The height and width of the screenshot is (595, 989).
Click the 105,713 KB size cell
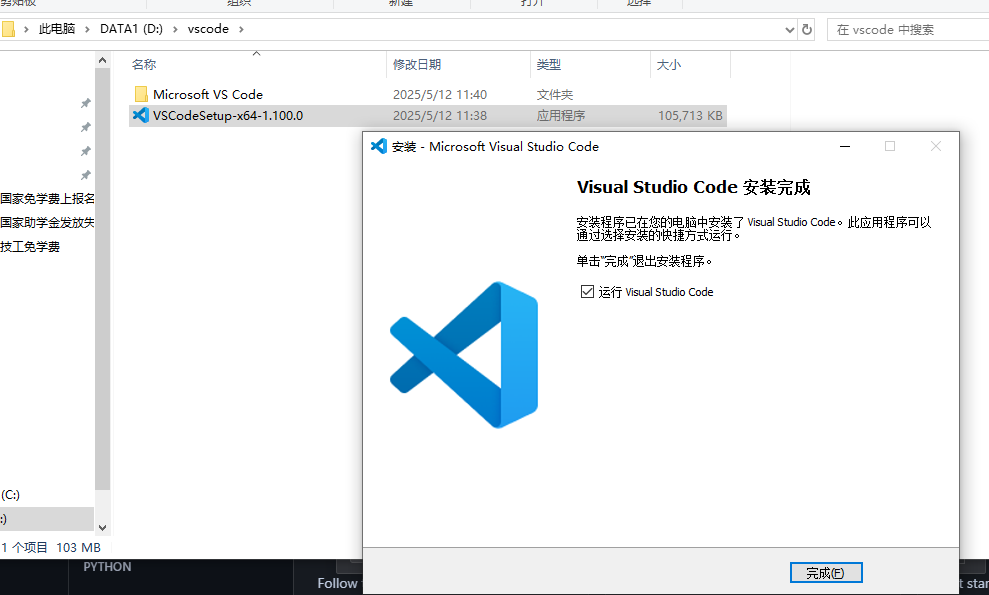[x=690, y=115]
